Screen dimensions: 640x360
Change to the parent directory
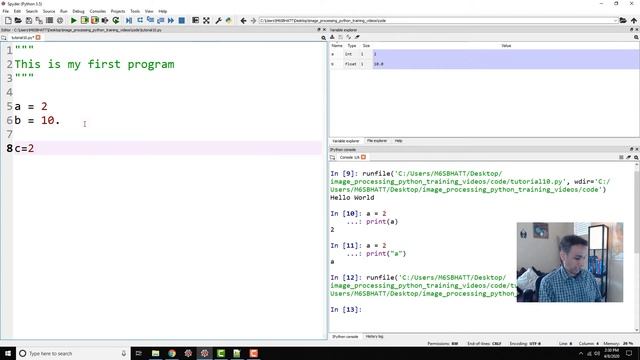[x=633, y=20]
